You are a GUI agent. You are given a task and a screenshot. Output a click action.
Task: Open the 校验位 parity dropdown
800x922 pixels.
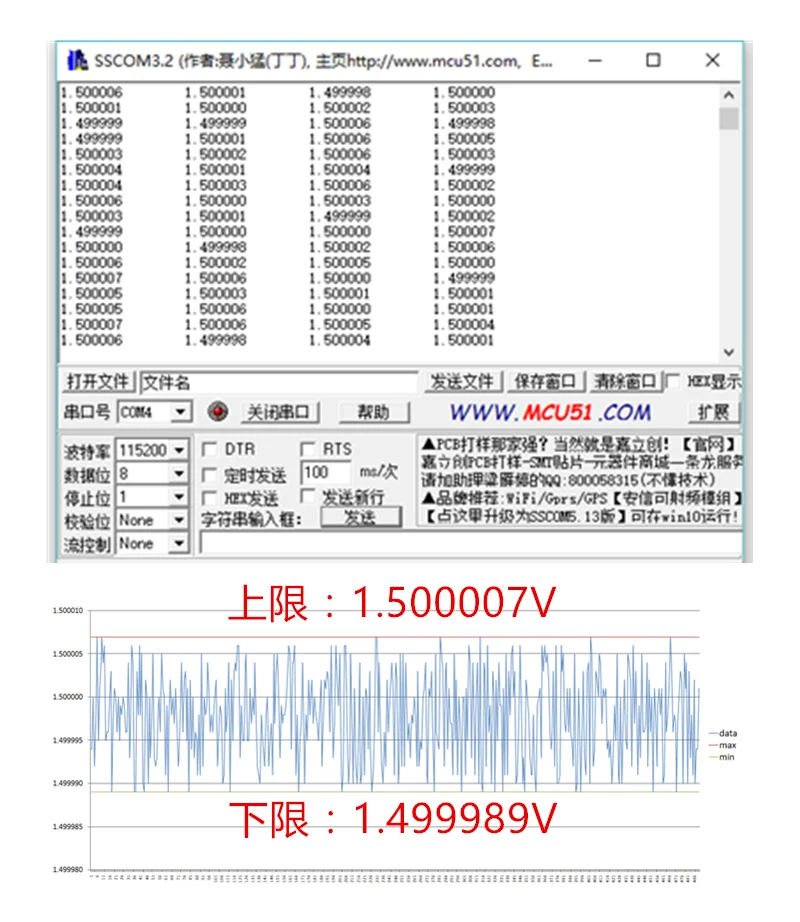coord(179,520)
